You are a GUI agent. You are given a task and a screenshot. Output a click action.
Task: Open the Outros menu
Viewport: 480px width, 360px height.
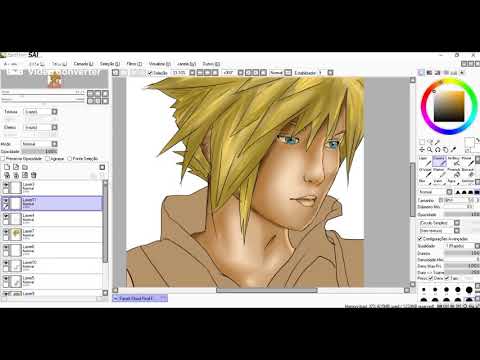point(211,64)
